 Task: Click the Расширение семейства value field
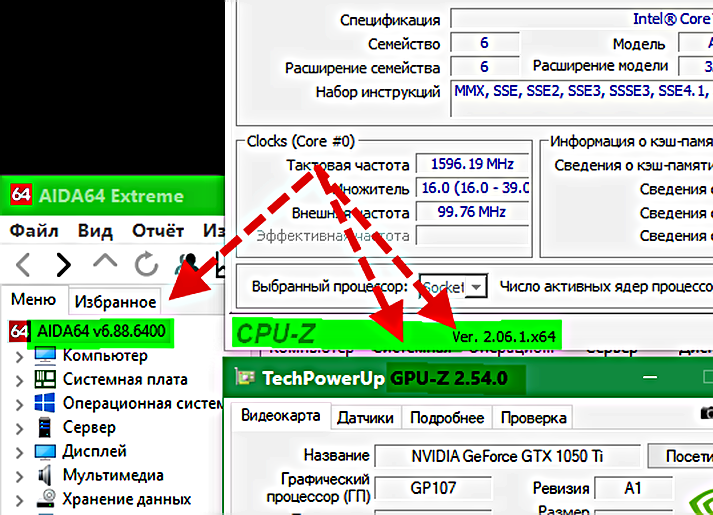(x=485, y=66)
